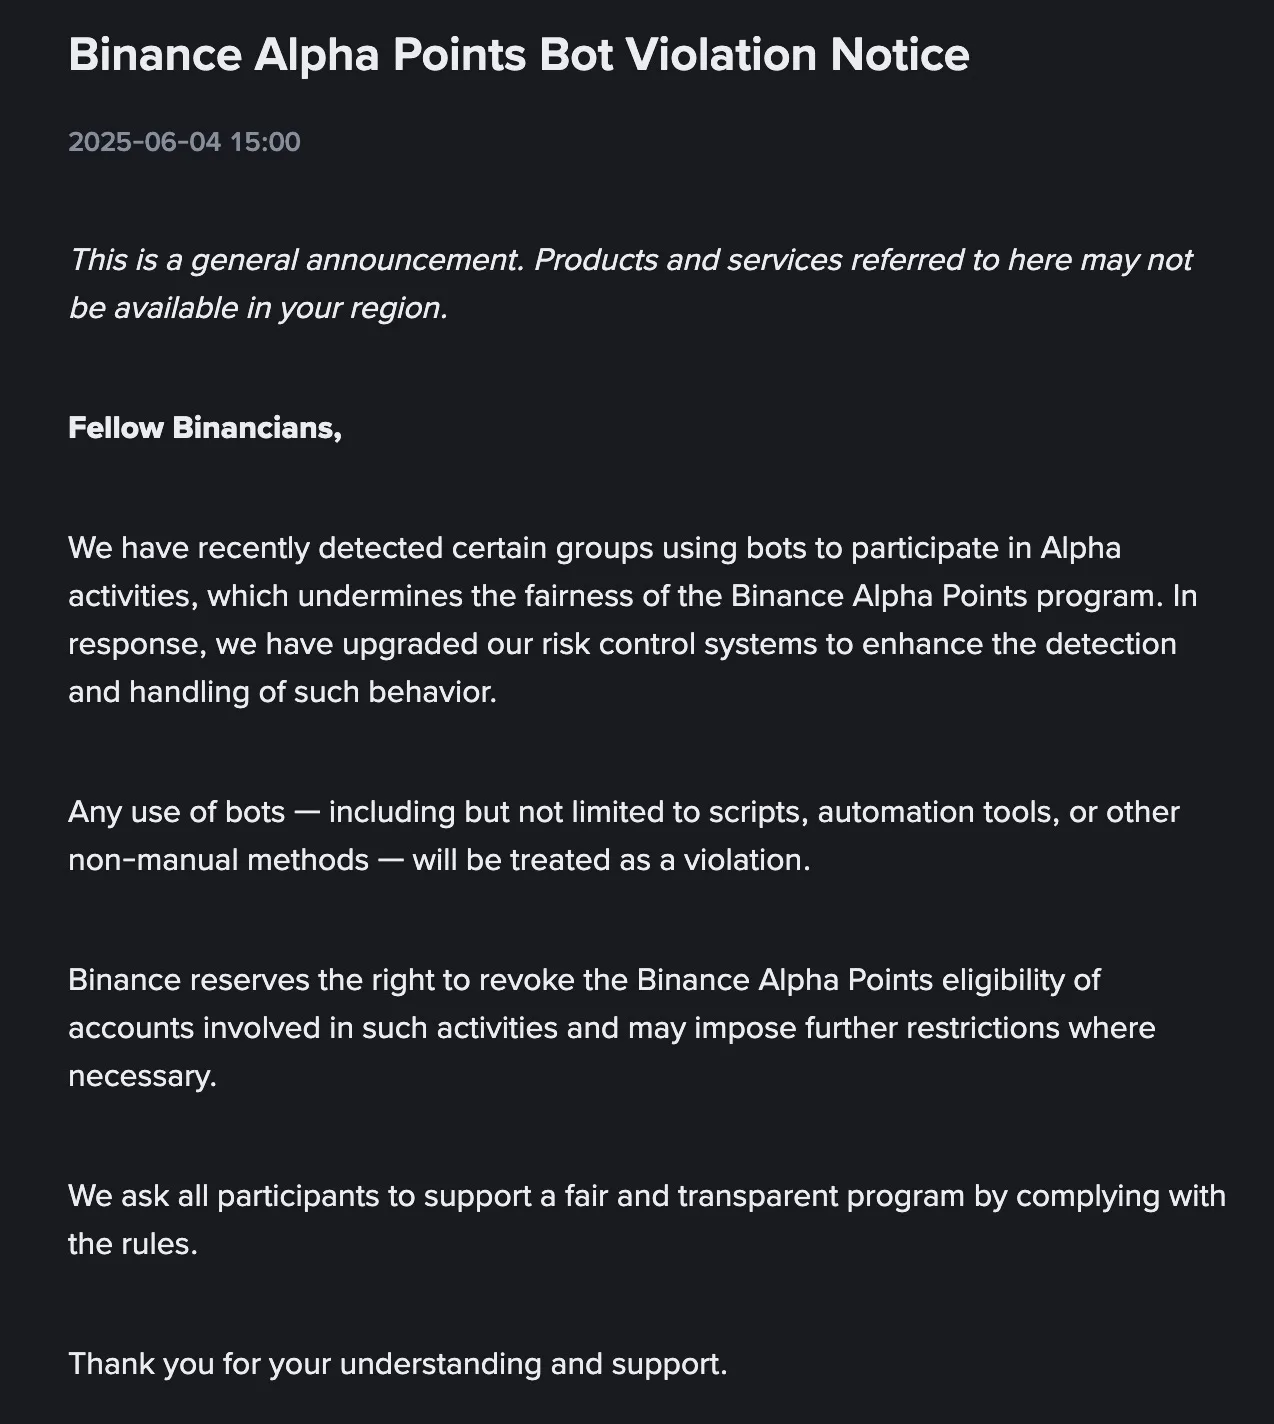Click the short line "the rules."
This screenshot has height=1424, width=1274.
pyautogui.click(x=133, y=1244)
